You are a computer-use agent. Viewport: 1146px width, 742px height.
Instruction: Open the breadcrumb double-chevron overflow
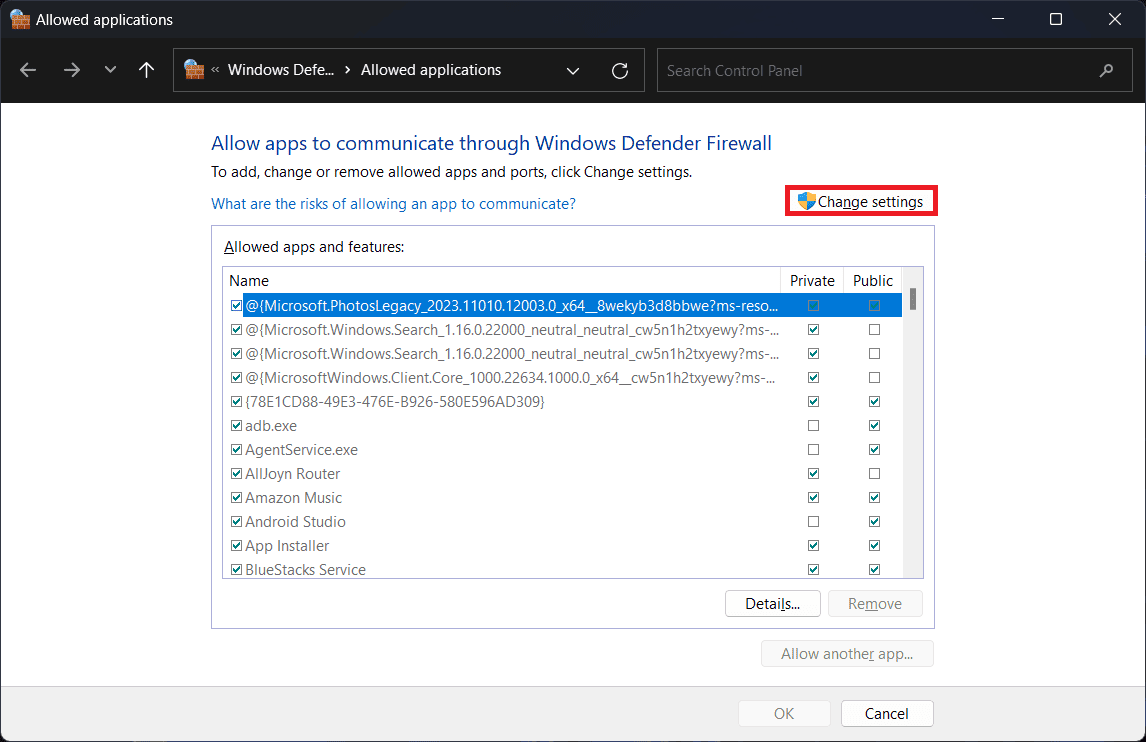216,70
